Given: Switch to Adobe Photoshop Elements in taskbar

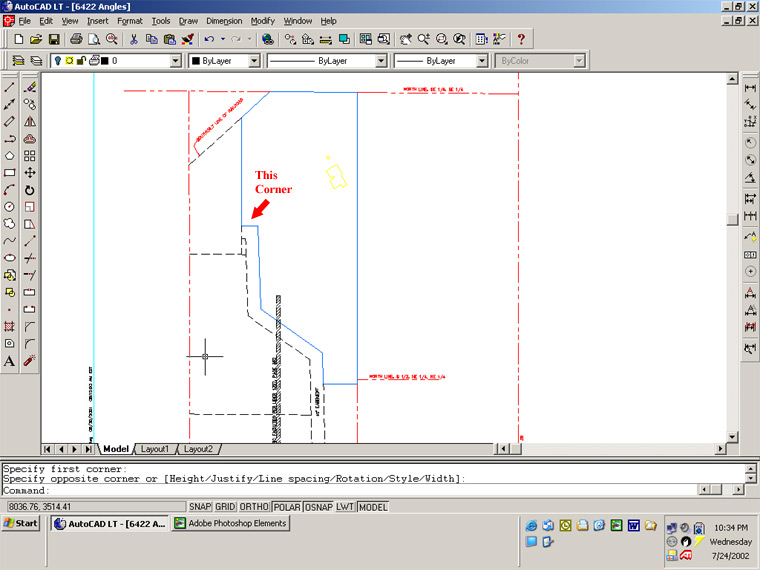Looking at the screenshot, I should click(231, 523).
